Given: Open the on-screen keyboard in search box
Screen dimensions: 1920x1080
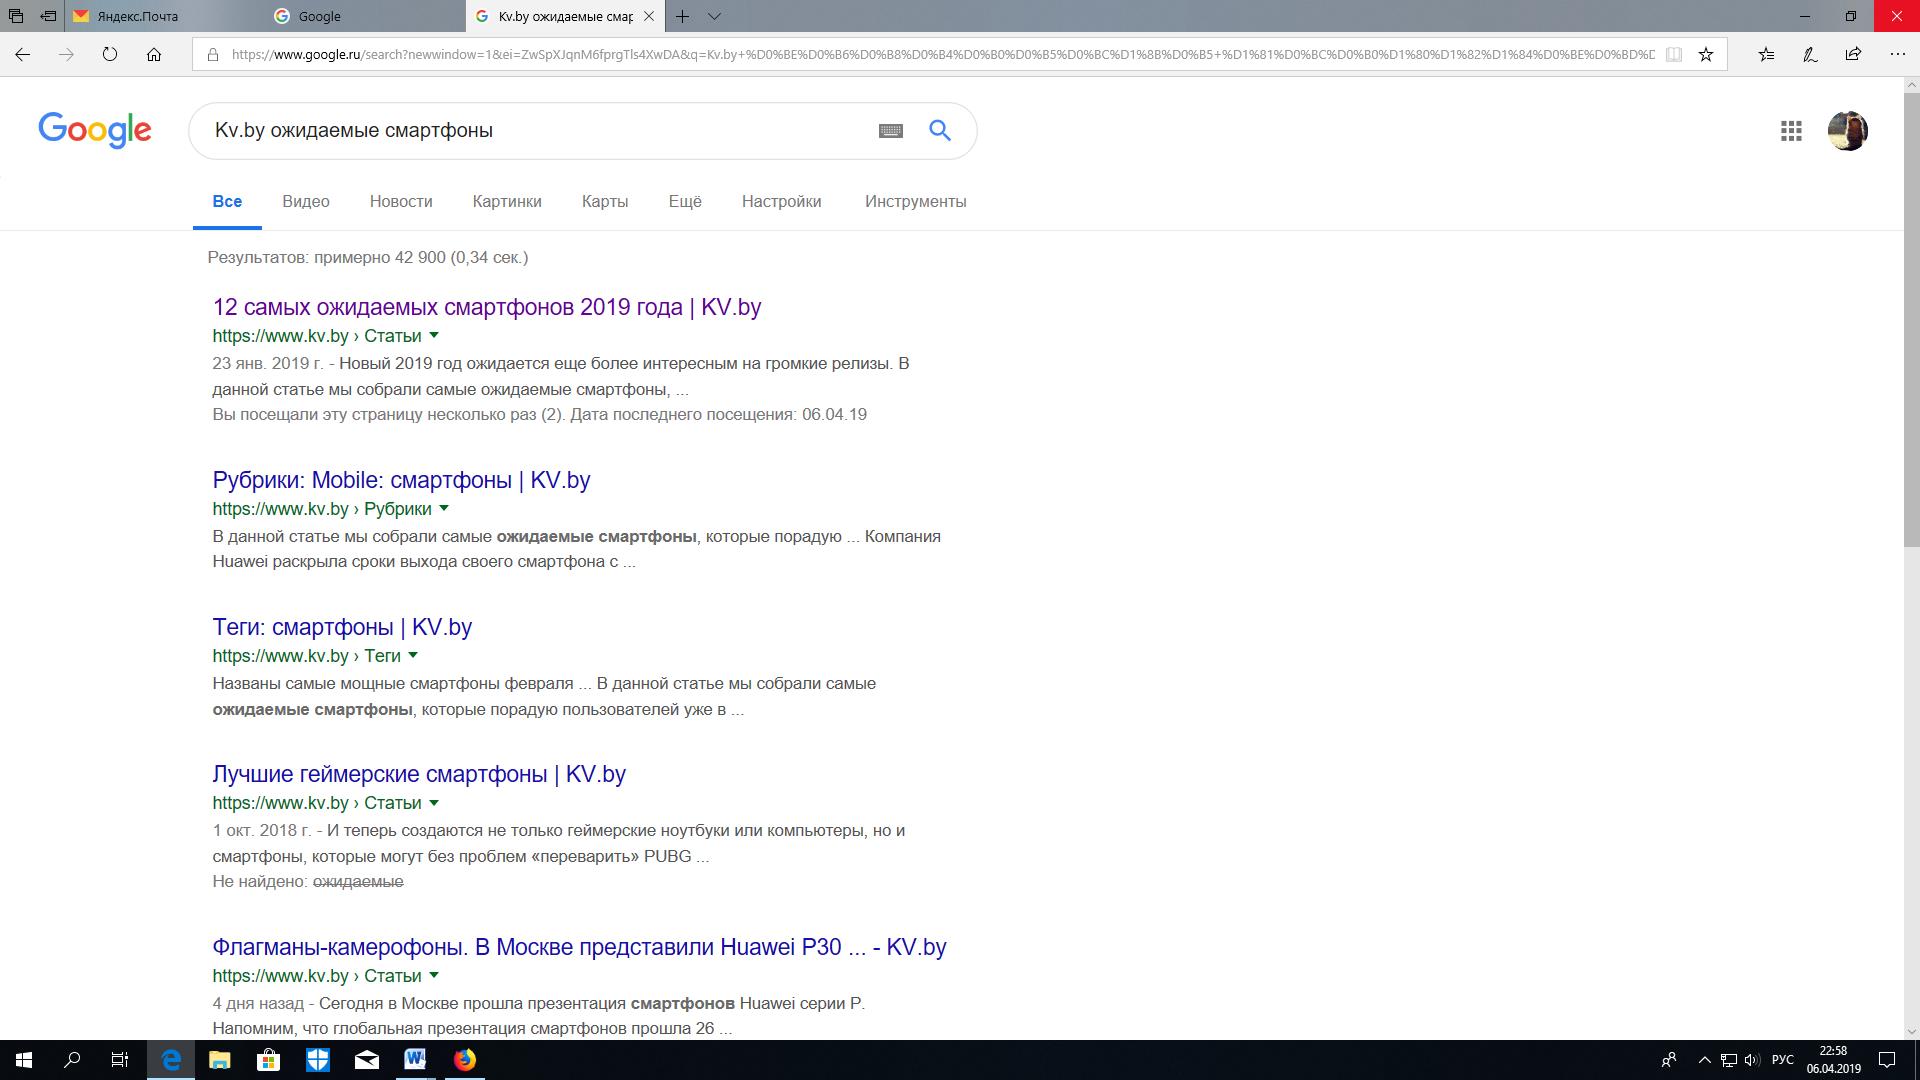Looking at the screenshot, I should click(891, 131).
